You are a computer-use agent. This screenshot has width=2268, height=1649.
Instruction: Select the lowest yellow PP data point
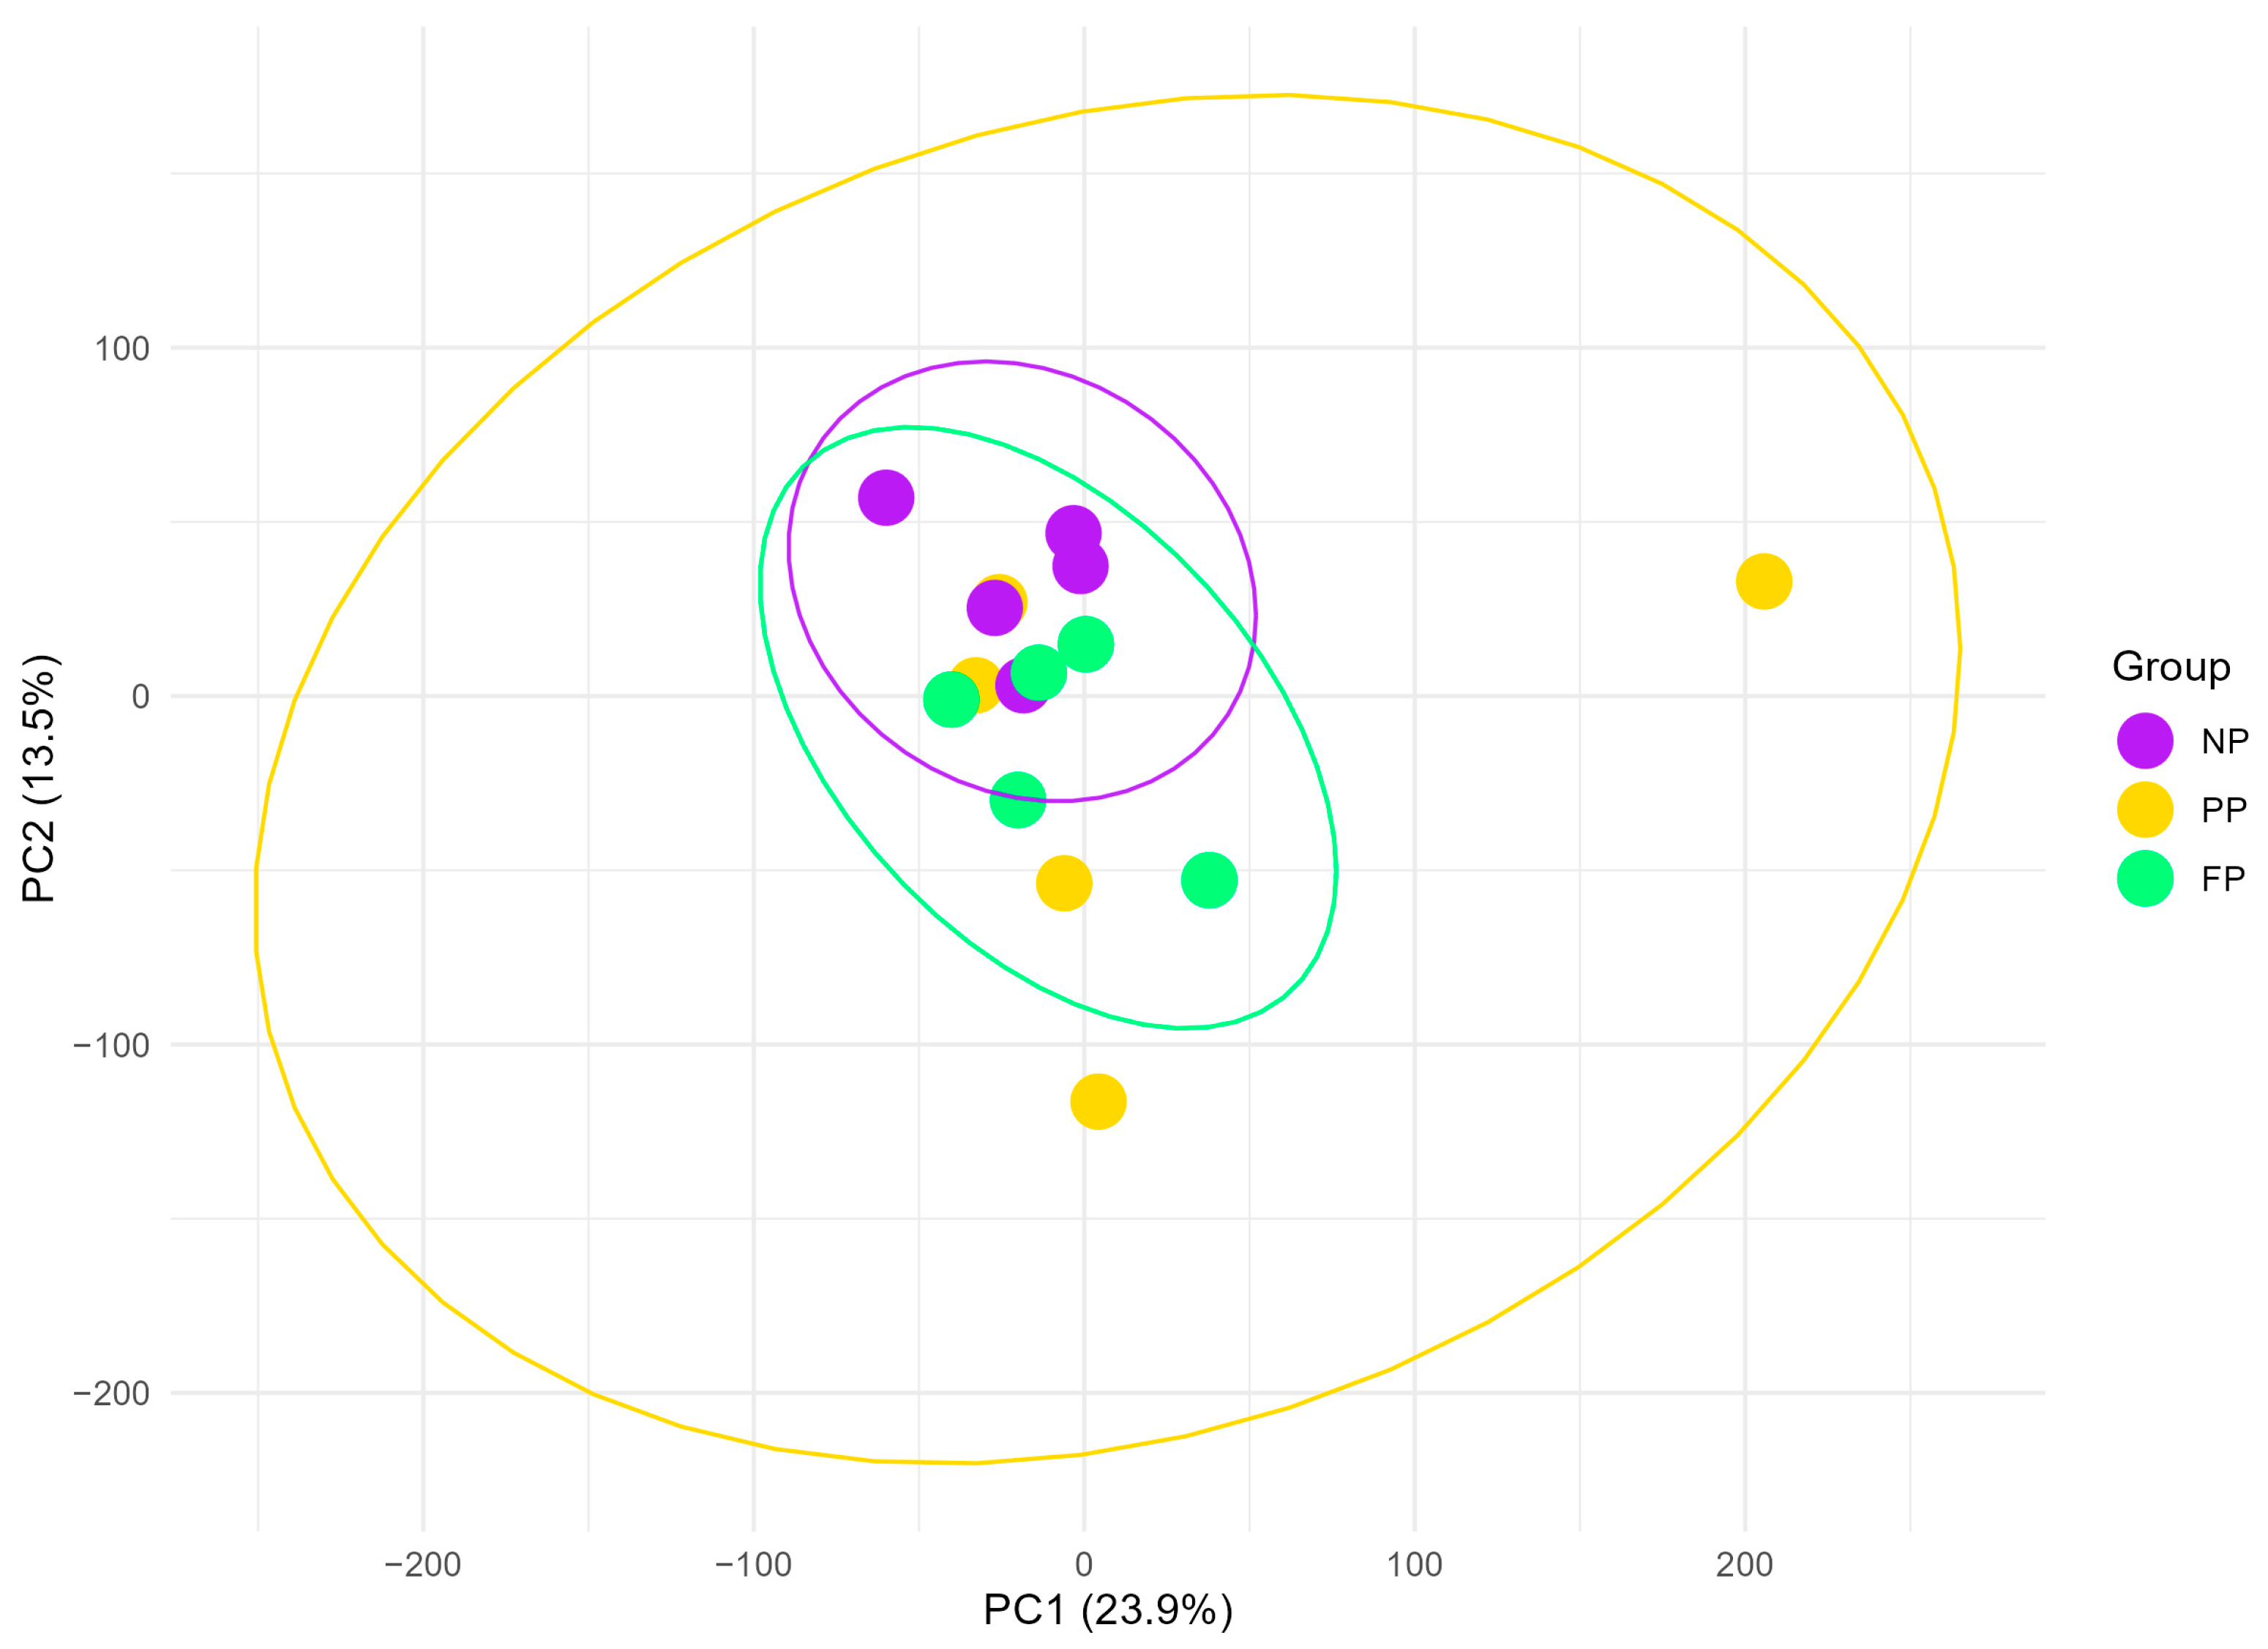(1098, 1102)
